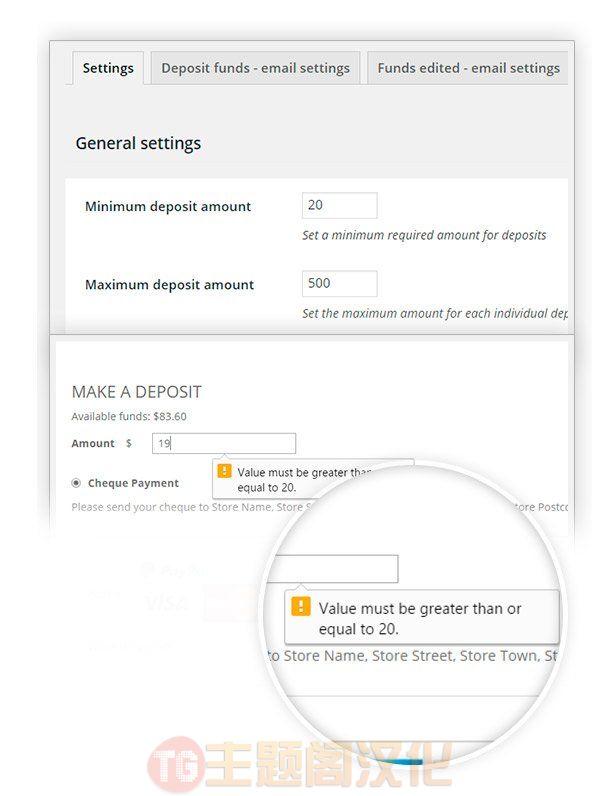Click magnified 'Value must be greater than or' message
This screenshot has height=796, width=600.
pos(420,608)
